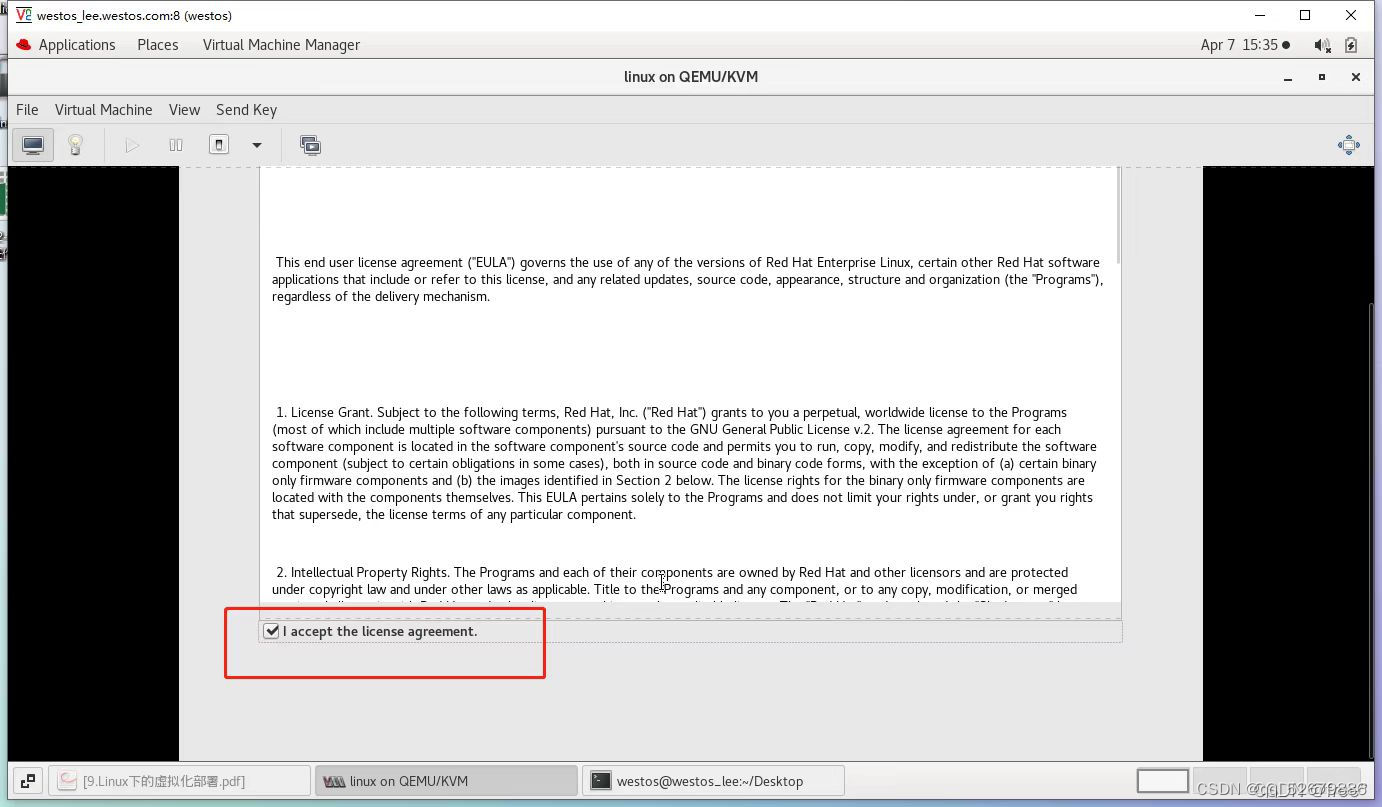Switch console to fullscreen view
1382x807 pixels.
pos(1348,146)
